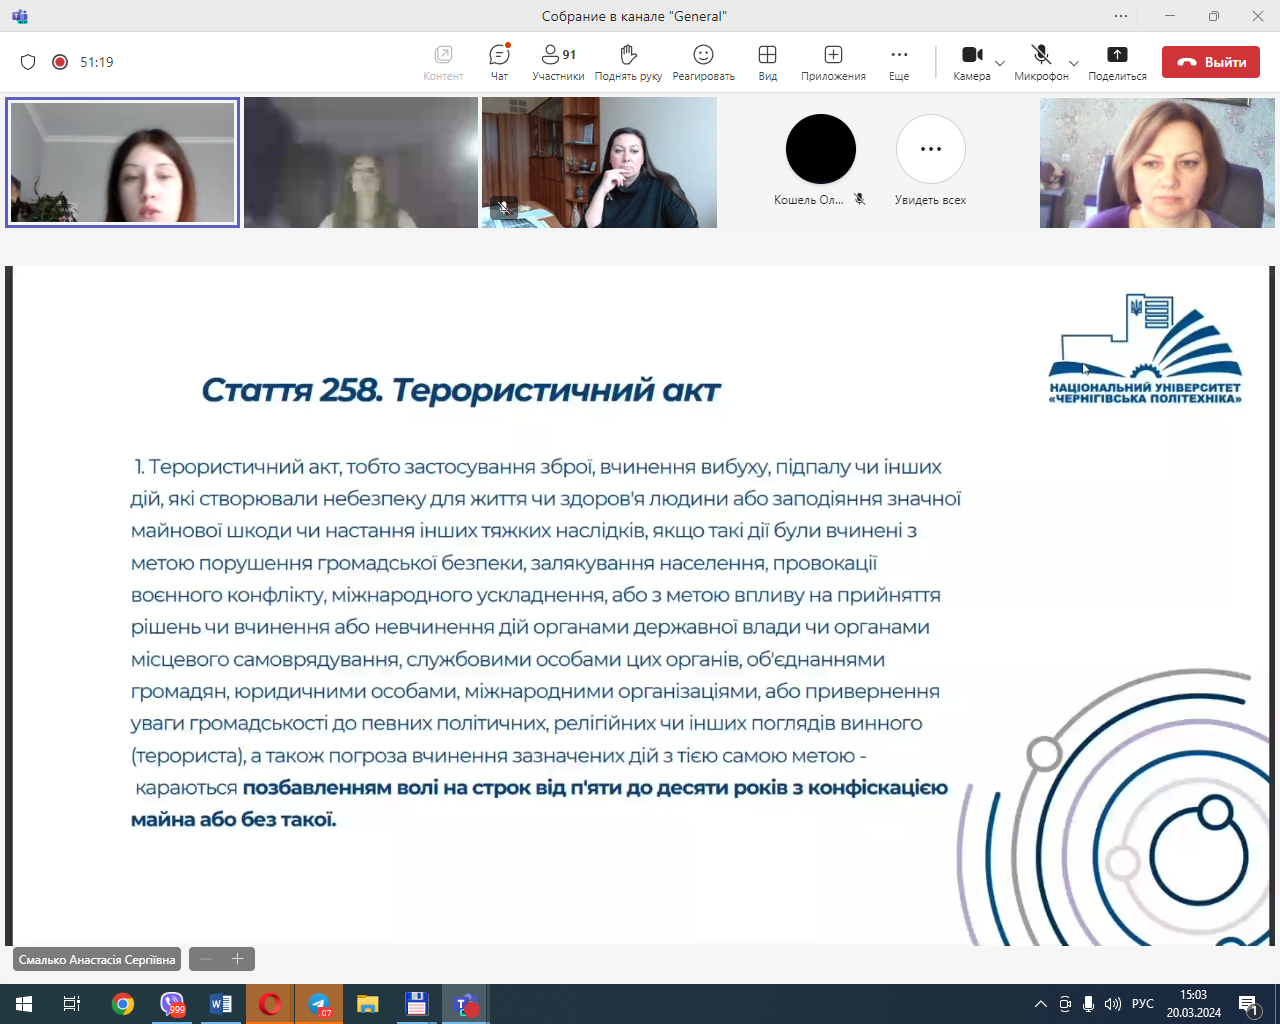The image size is (1280, 1024).
Task: Expand microphone options dropdown arrow
Action: 1074,64
